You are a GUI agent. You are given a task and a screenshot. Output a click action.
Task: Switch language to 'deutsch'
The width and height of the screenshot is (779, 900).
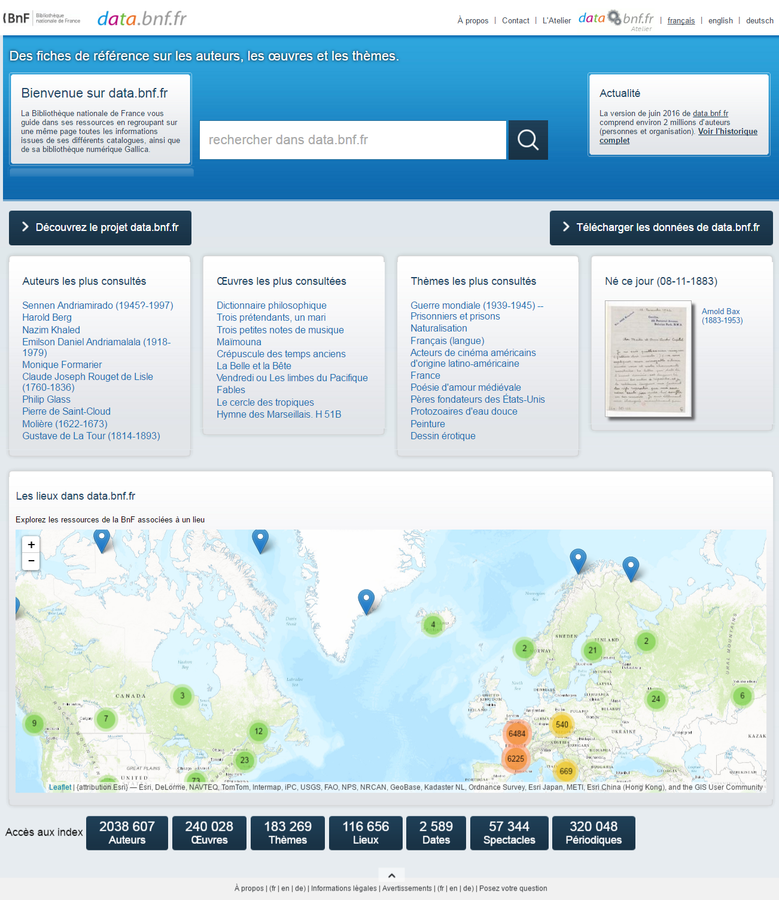pos(759,21)
